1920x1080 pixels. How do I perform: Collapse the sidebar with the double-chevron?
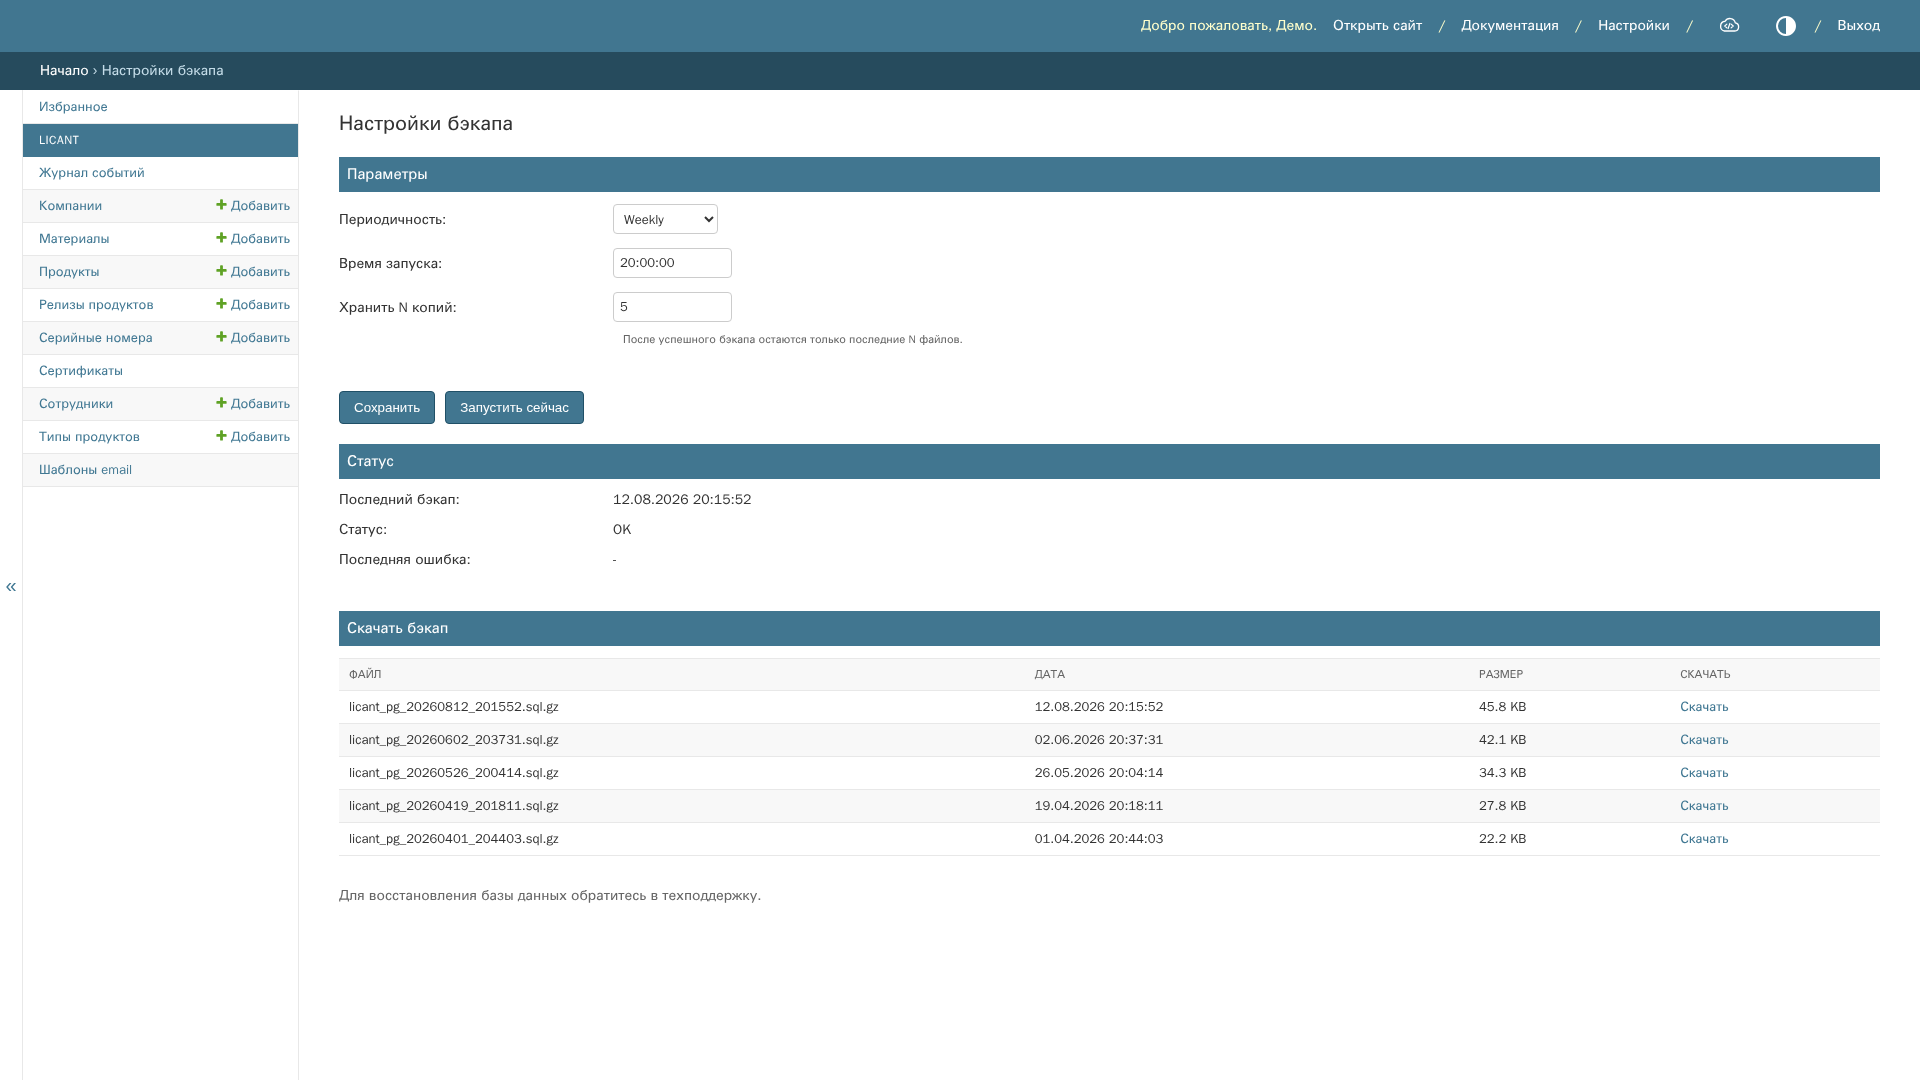pyautogui.click(x=11, y=587)
